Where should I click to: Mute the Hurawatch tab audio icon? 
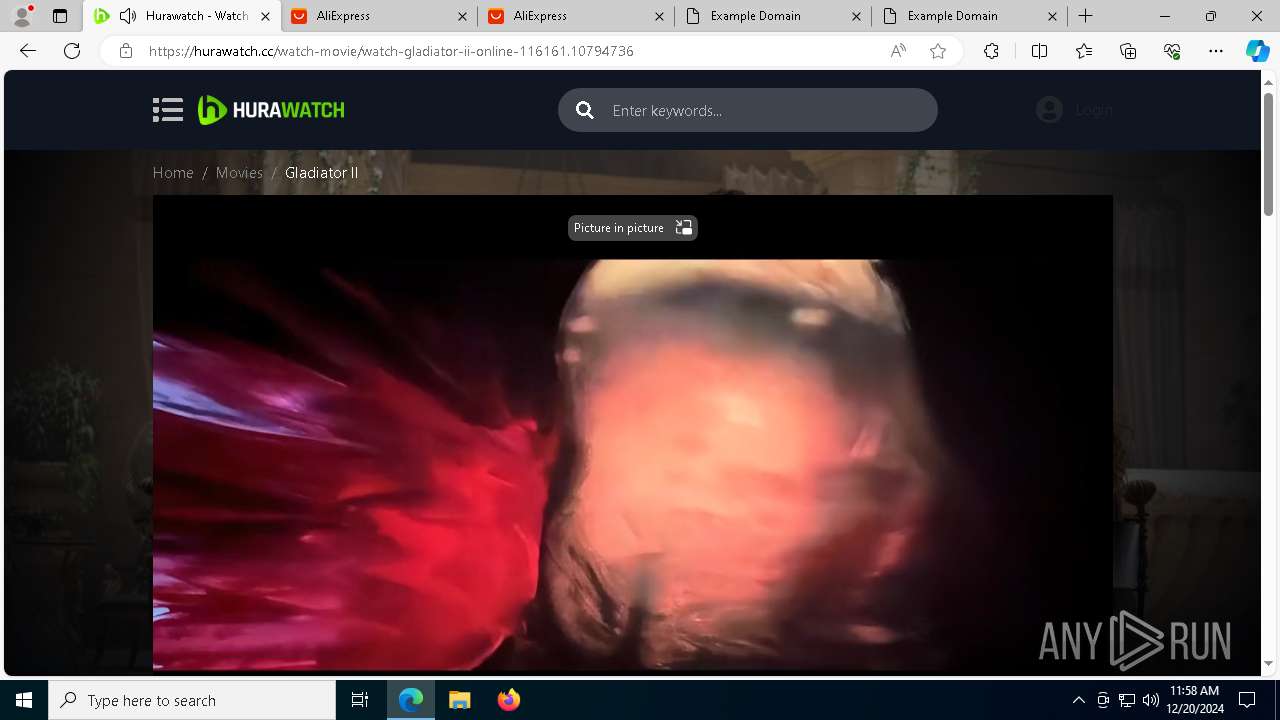(x=127, y=16)
